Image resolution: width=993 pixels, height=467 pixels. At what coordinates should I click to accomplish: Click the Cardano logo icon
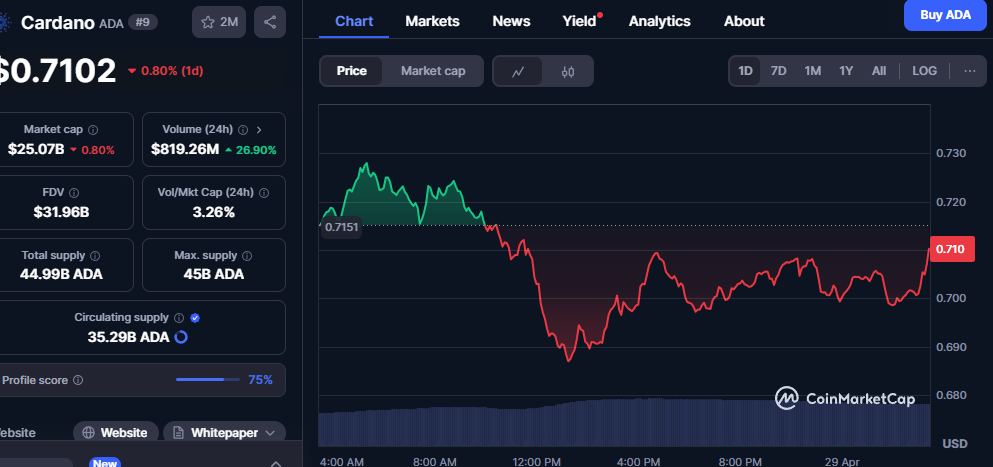pos(6,23)
